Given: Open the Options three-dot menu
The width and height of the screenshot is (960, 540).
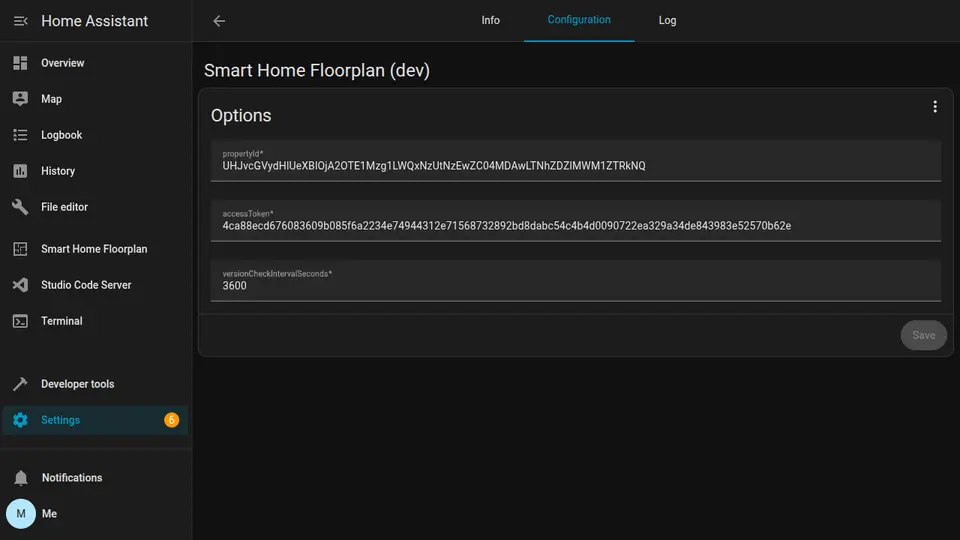Looking at the screenshot, I should point(935,107).
